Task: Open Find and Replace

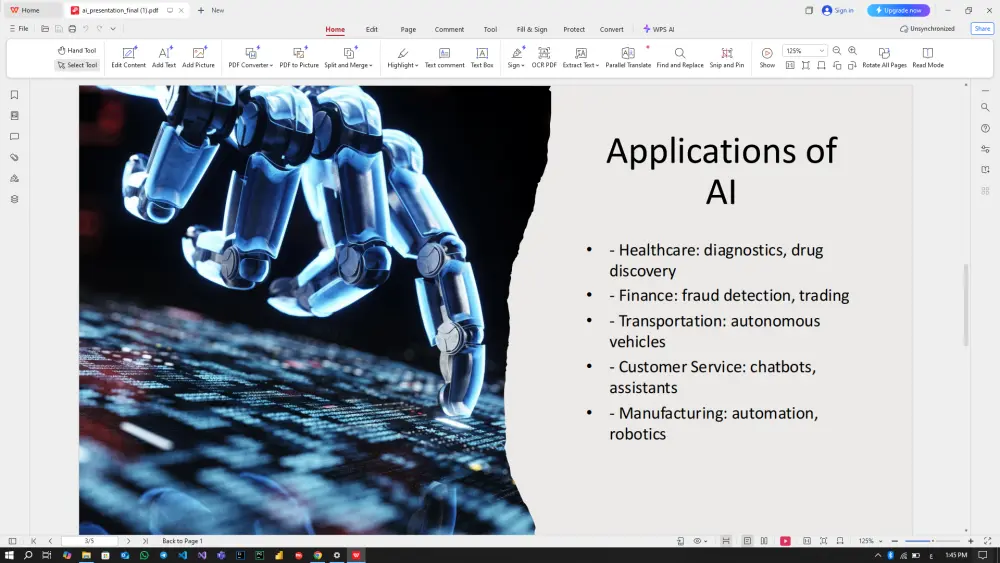Action: coord(680,57)
